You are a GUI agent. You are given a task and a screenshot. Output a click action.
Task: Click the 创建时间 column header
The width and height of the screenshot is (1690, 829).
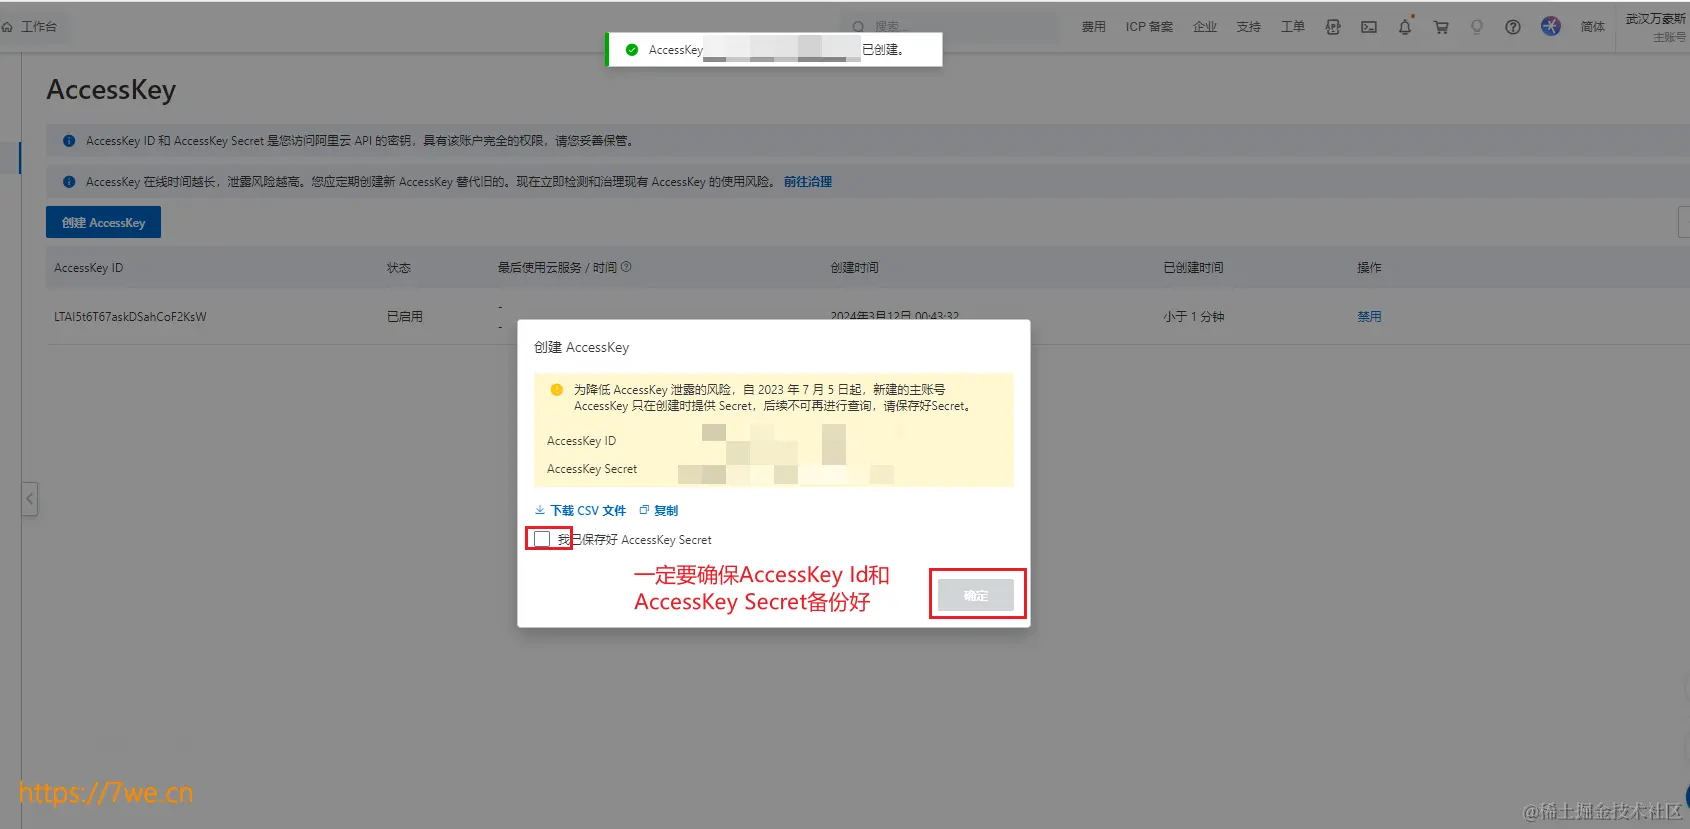click(x=855, y=268)
